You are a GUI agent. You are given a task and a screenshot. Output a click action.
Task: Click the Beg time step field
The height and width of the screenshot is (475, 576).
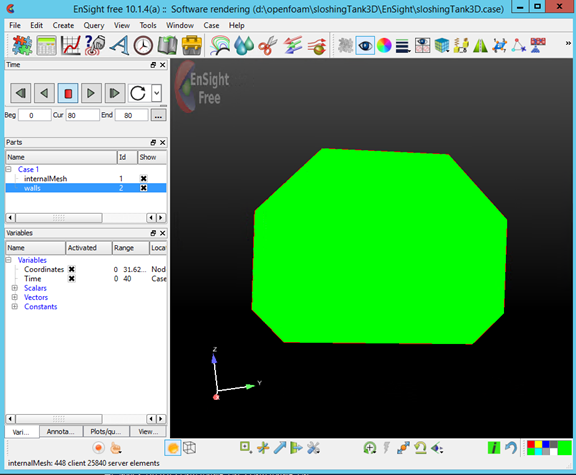[x=35, y=115]
